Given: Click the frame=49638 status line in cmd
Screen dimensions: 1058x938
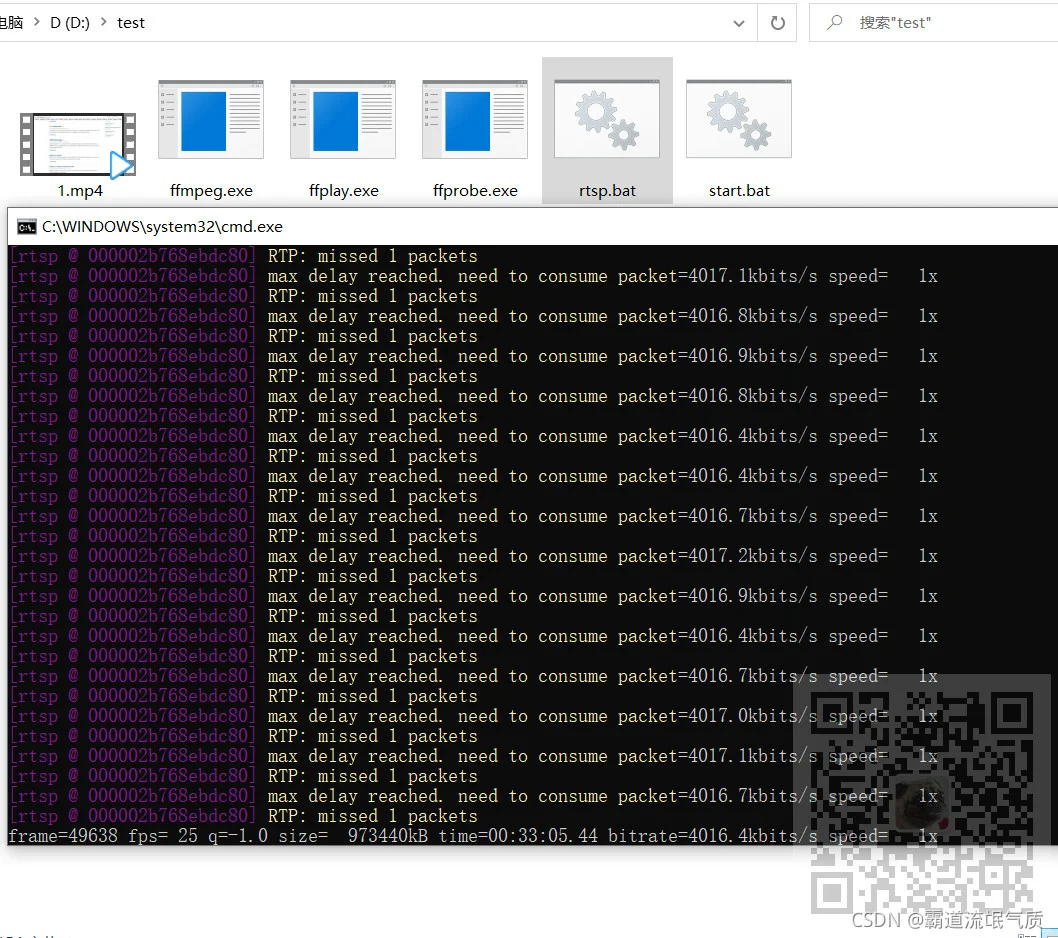Looking at the screenshot, I should click(x=473, y=836).
